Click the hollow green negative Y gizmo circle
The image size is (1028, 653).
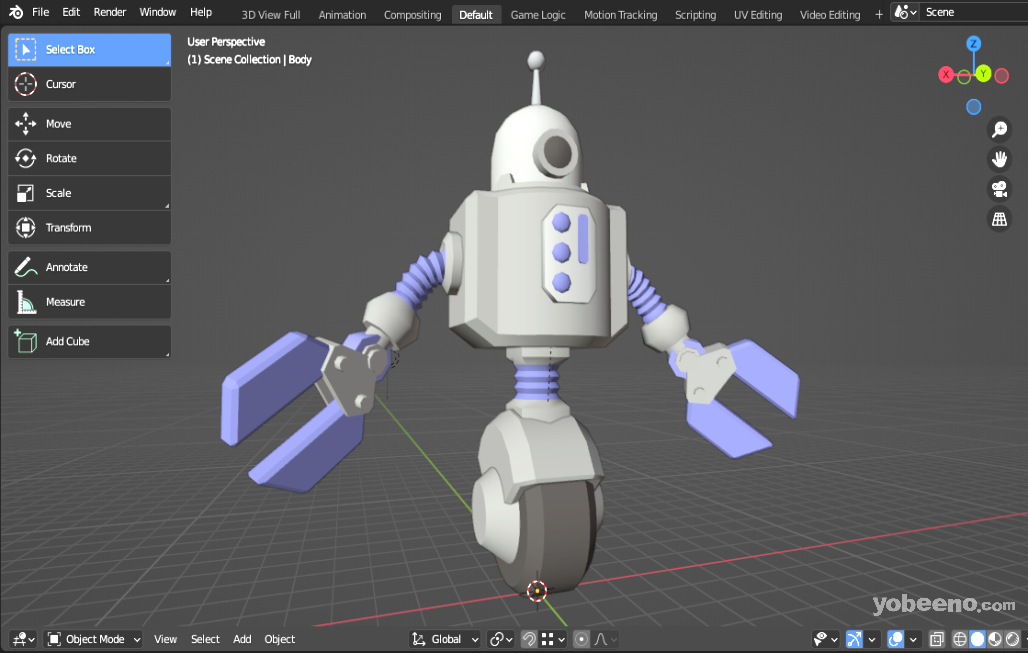pos(964,77)
